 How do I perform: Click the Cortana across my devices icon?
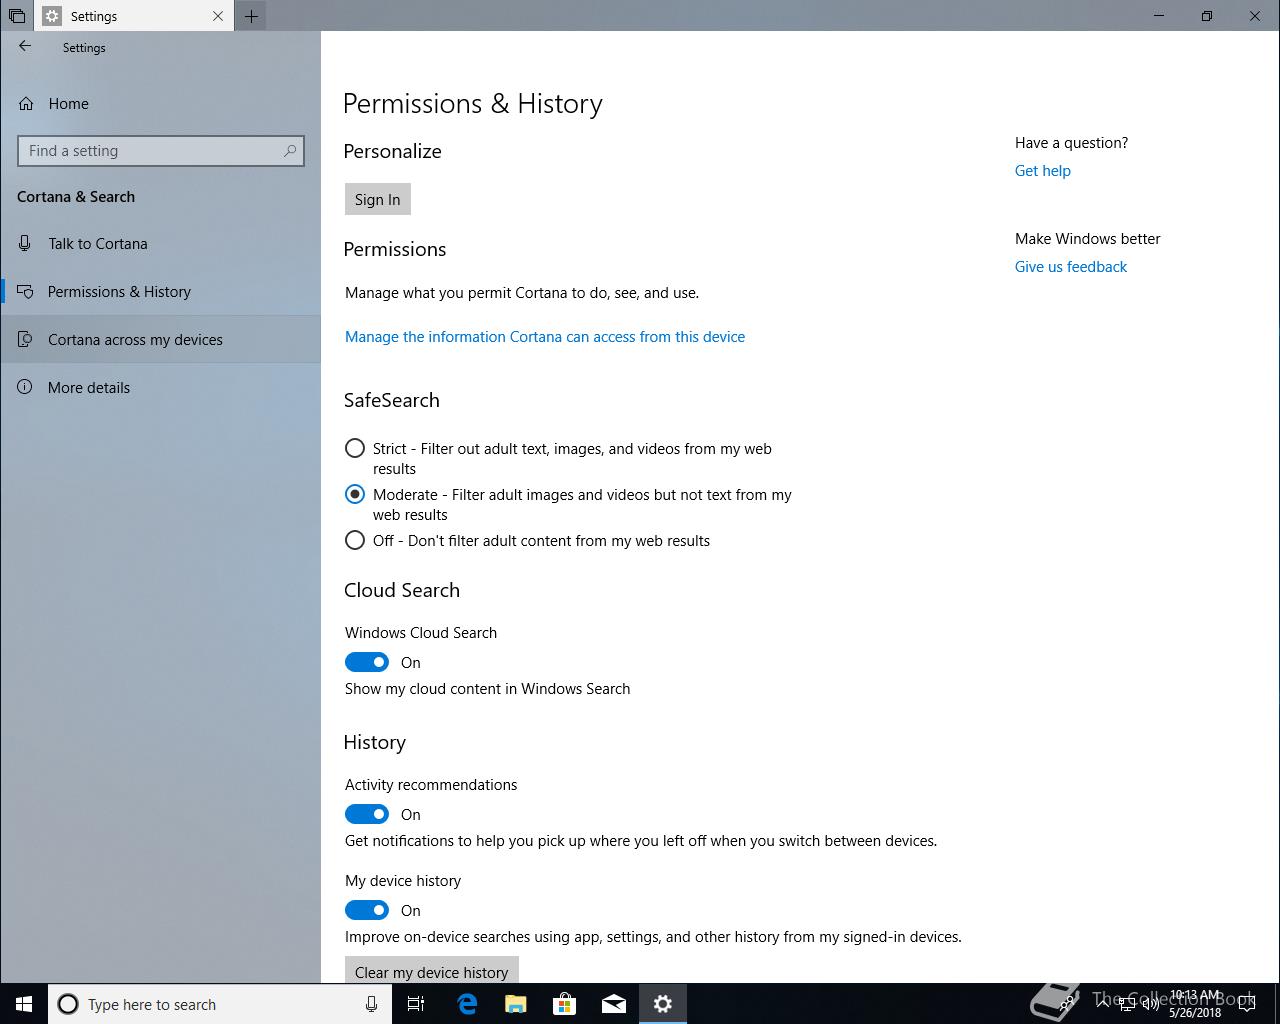point(25,340)
